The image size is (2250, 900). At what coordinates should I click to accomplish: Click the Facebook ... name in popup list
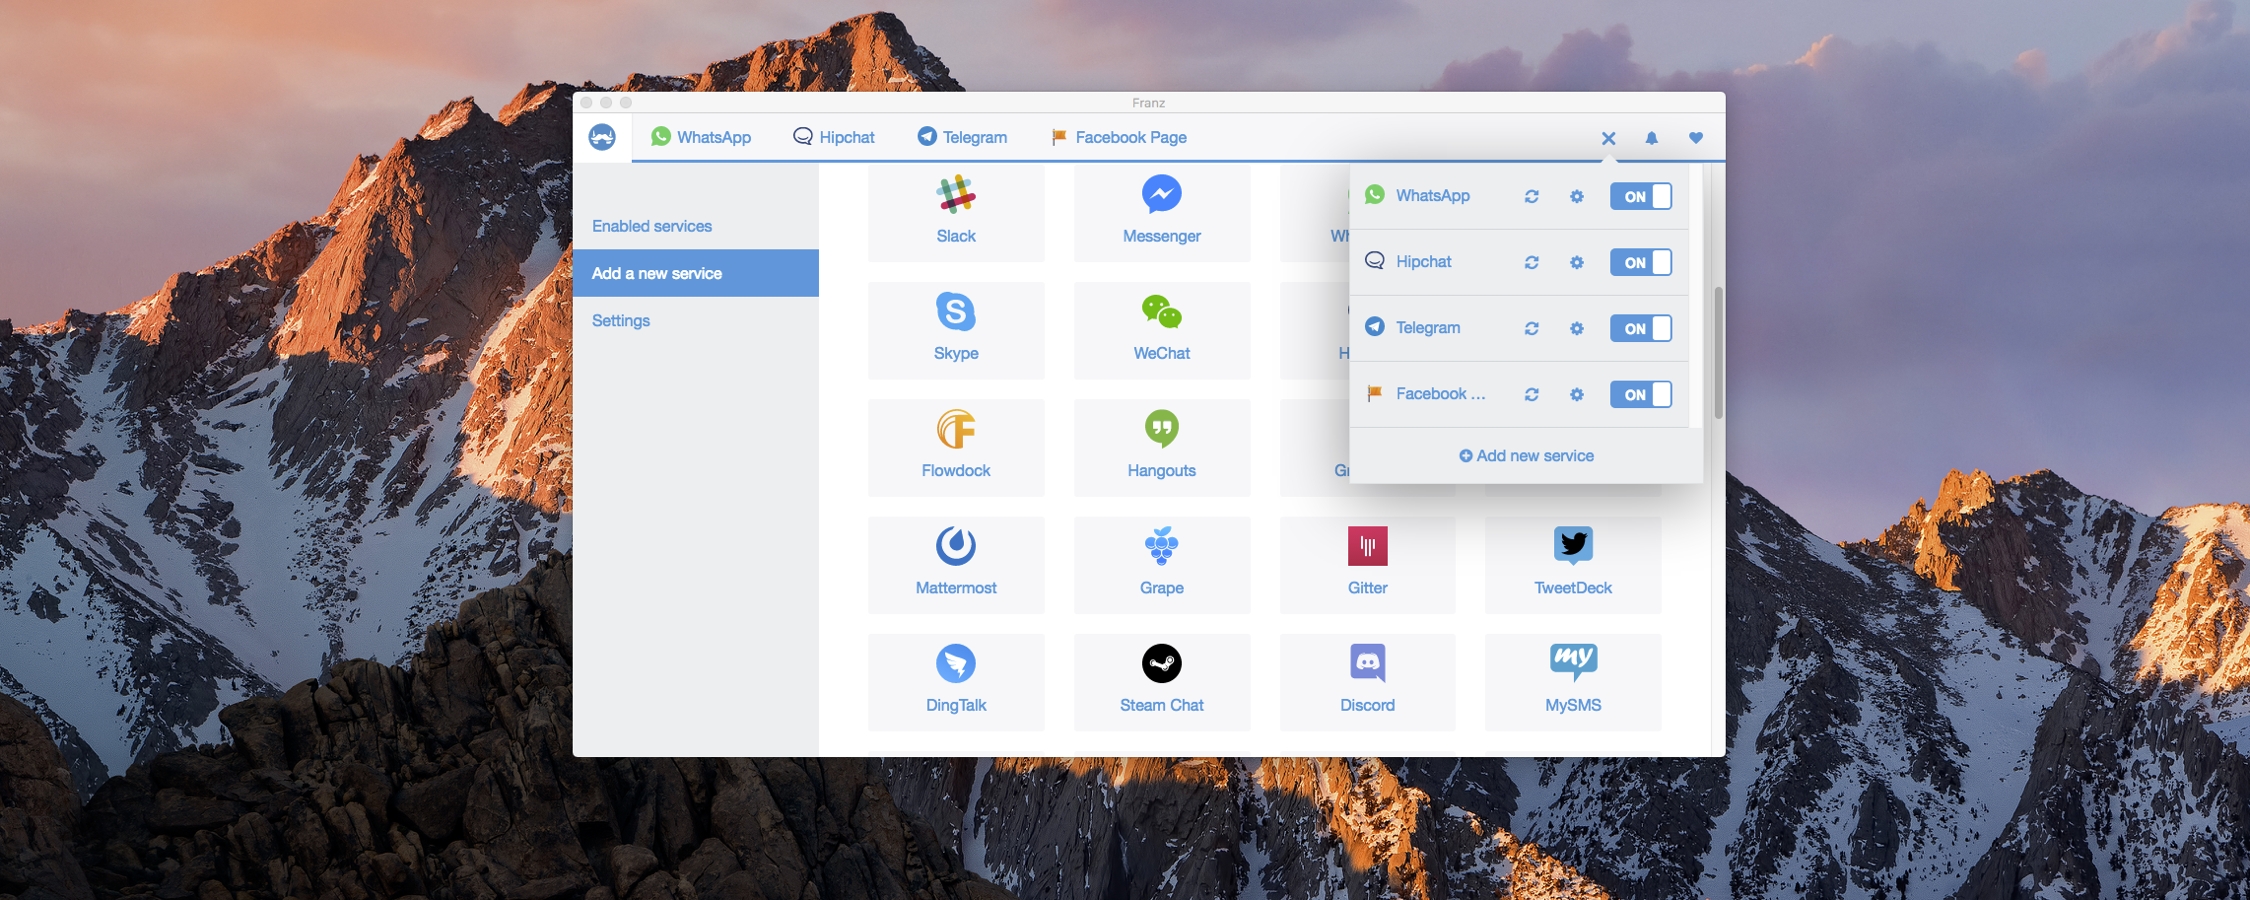click(x=1440, y=393)
